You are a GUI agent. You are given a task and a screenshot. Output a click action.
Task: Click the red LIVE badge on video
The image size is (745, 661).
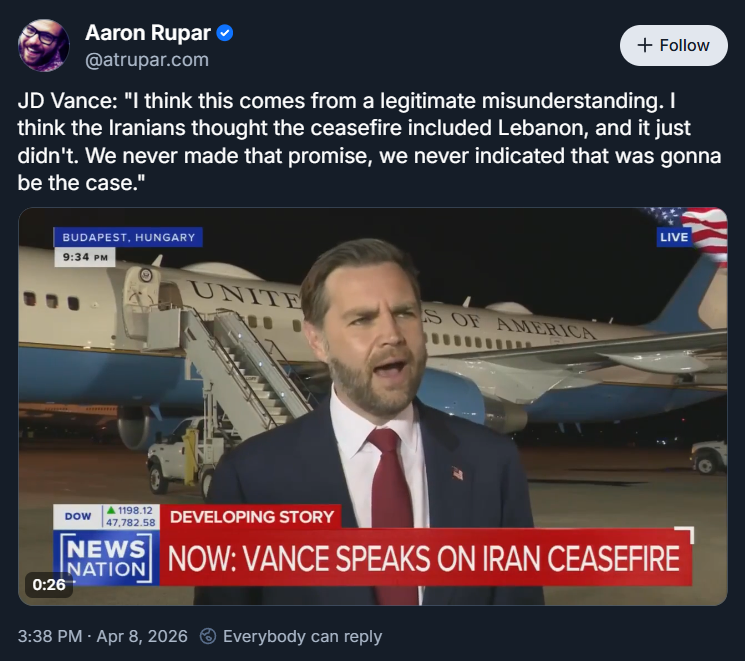[674, 237]
